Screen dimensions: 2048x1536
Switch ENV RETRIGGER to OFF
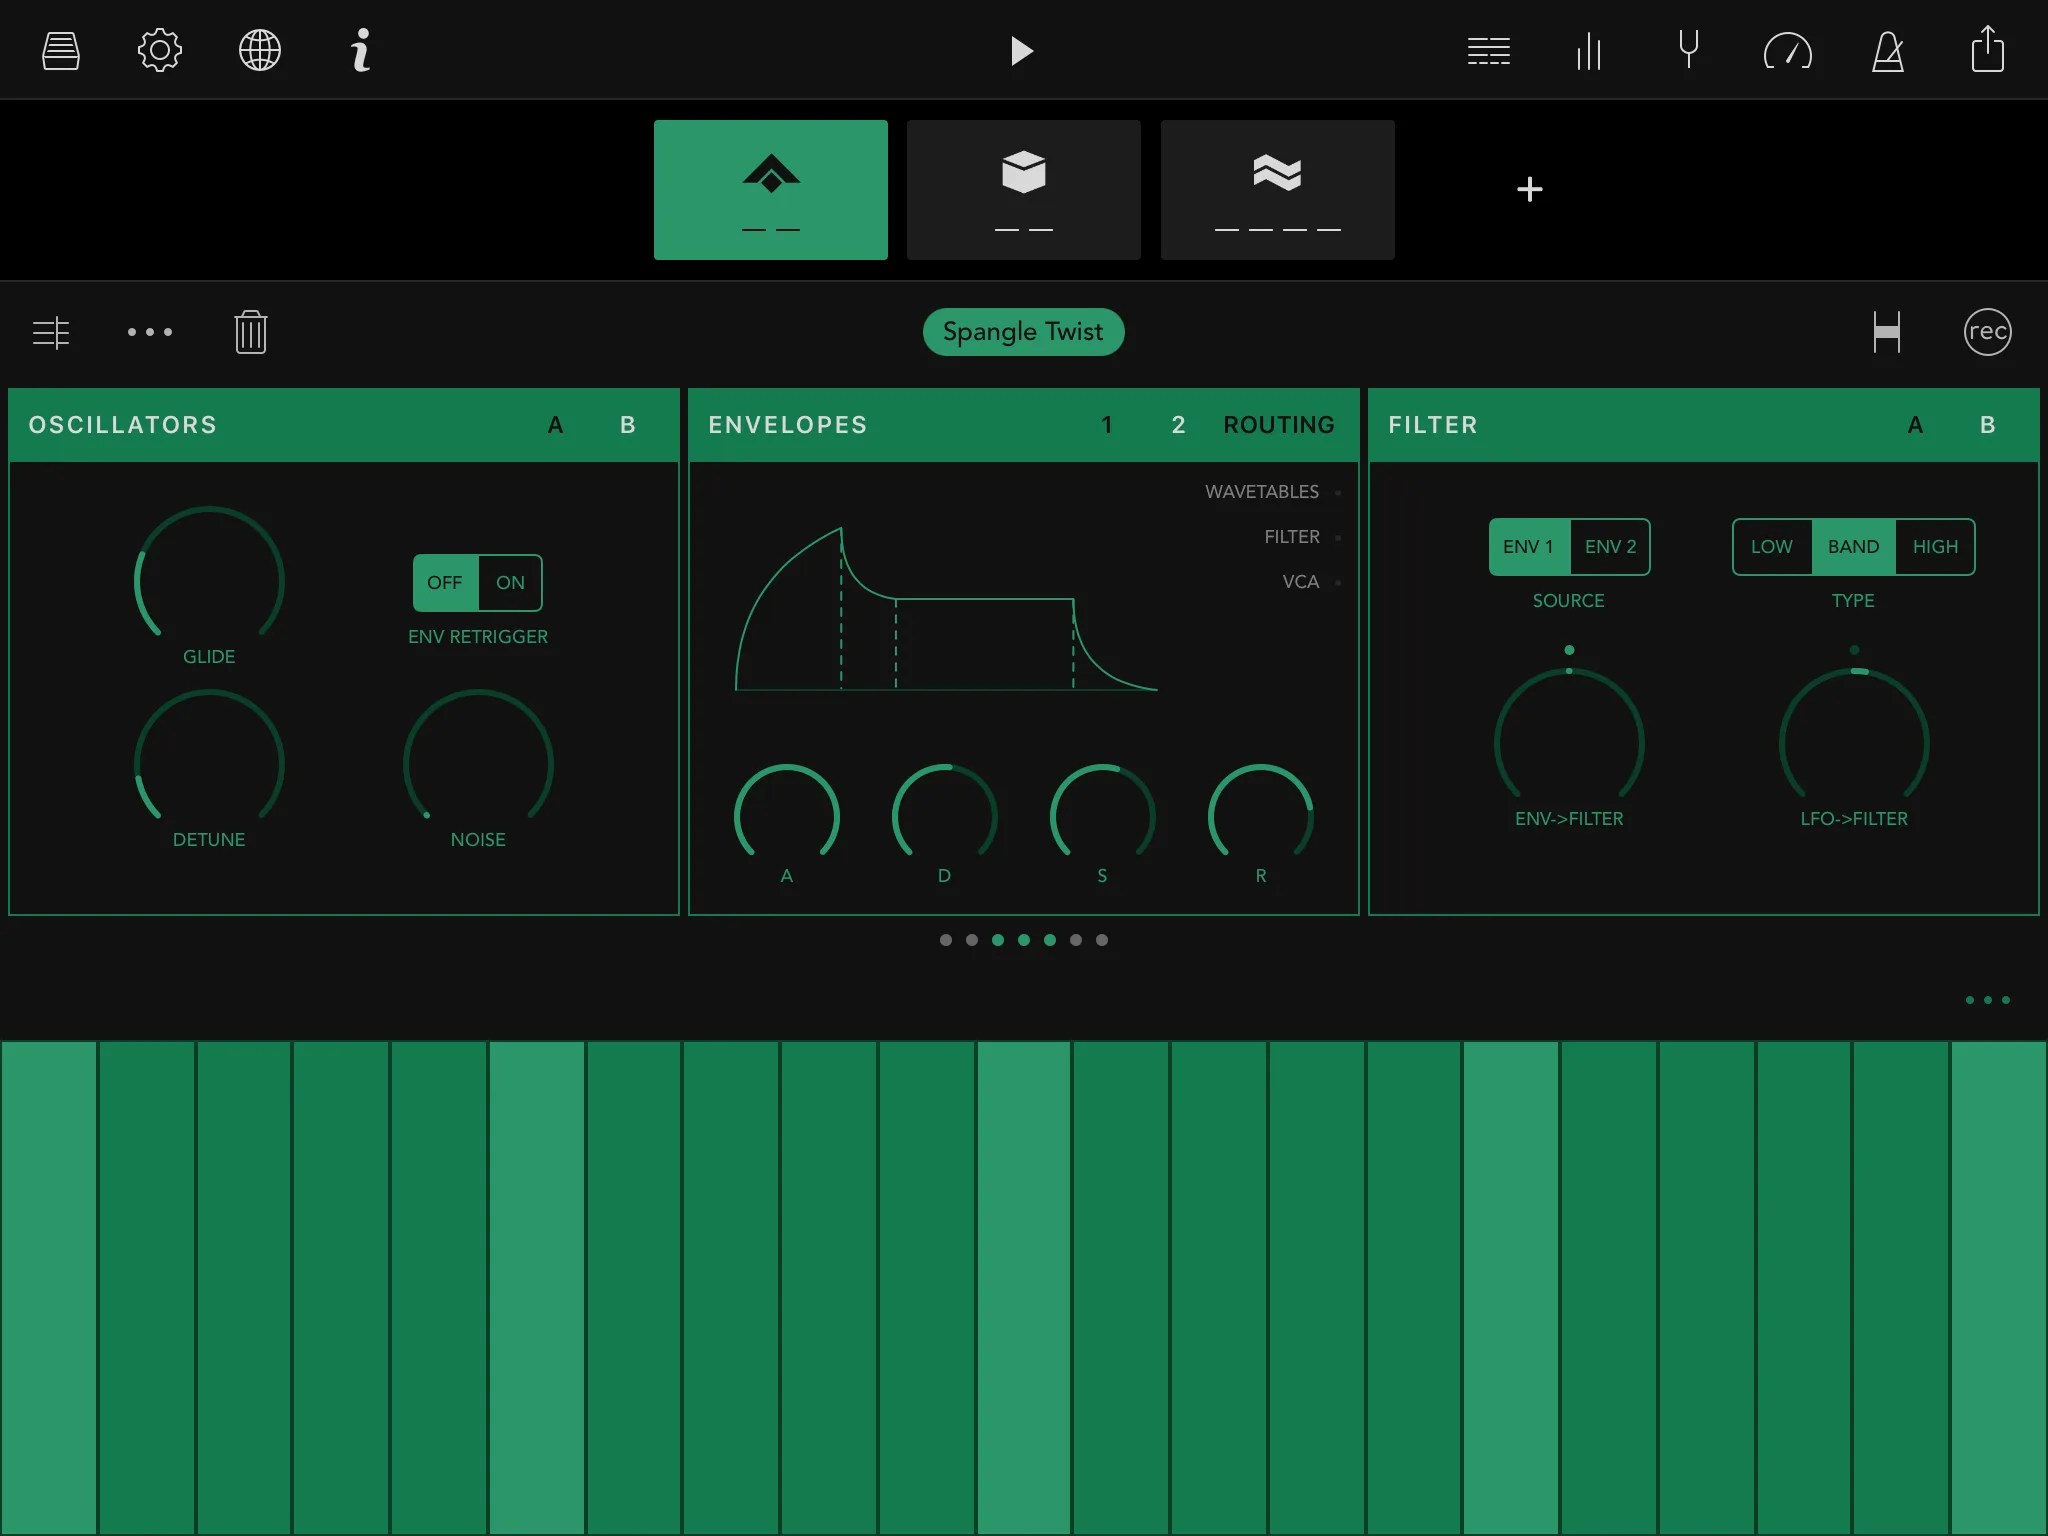tap(444, 582)
